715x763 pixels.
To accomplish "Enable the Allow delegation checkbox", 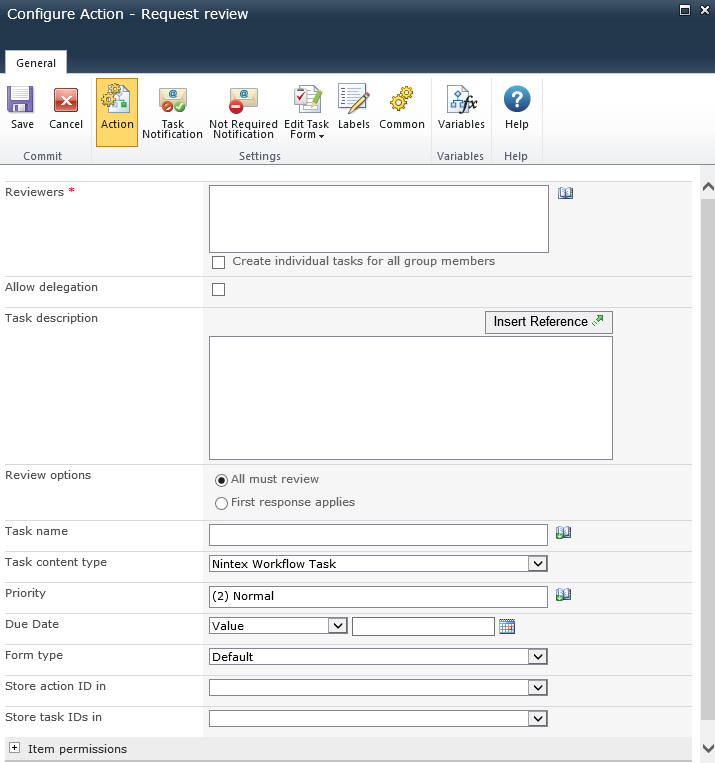I will tap(219, 290).
